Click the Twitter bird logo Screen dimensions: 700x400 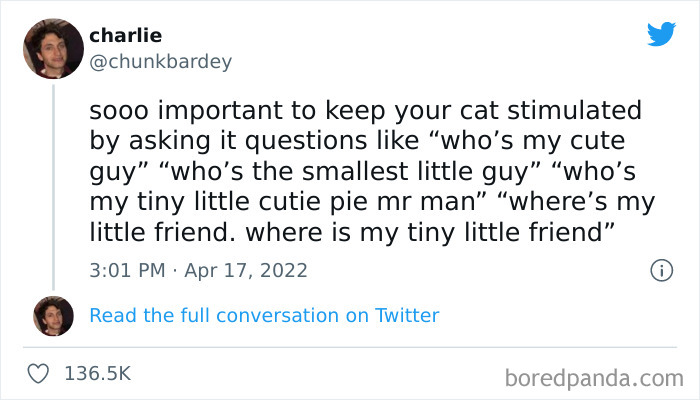point(661,34)
